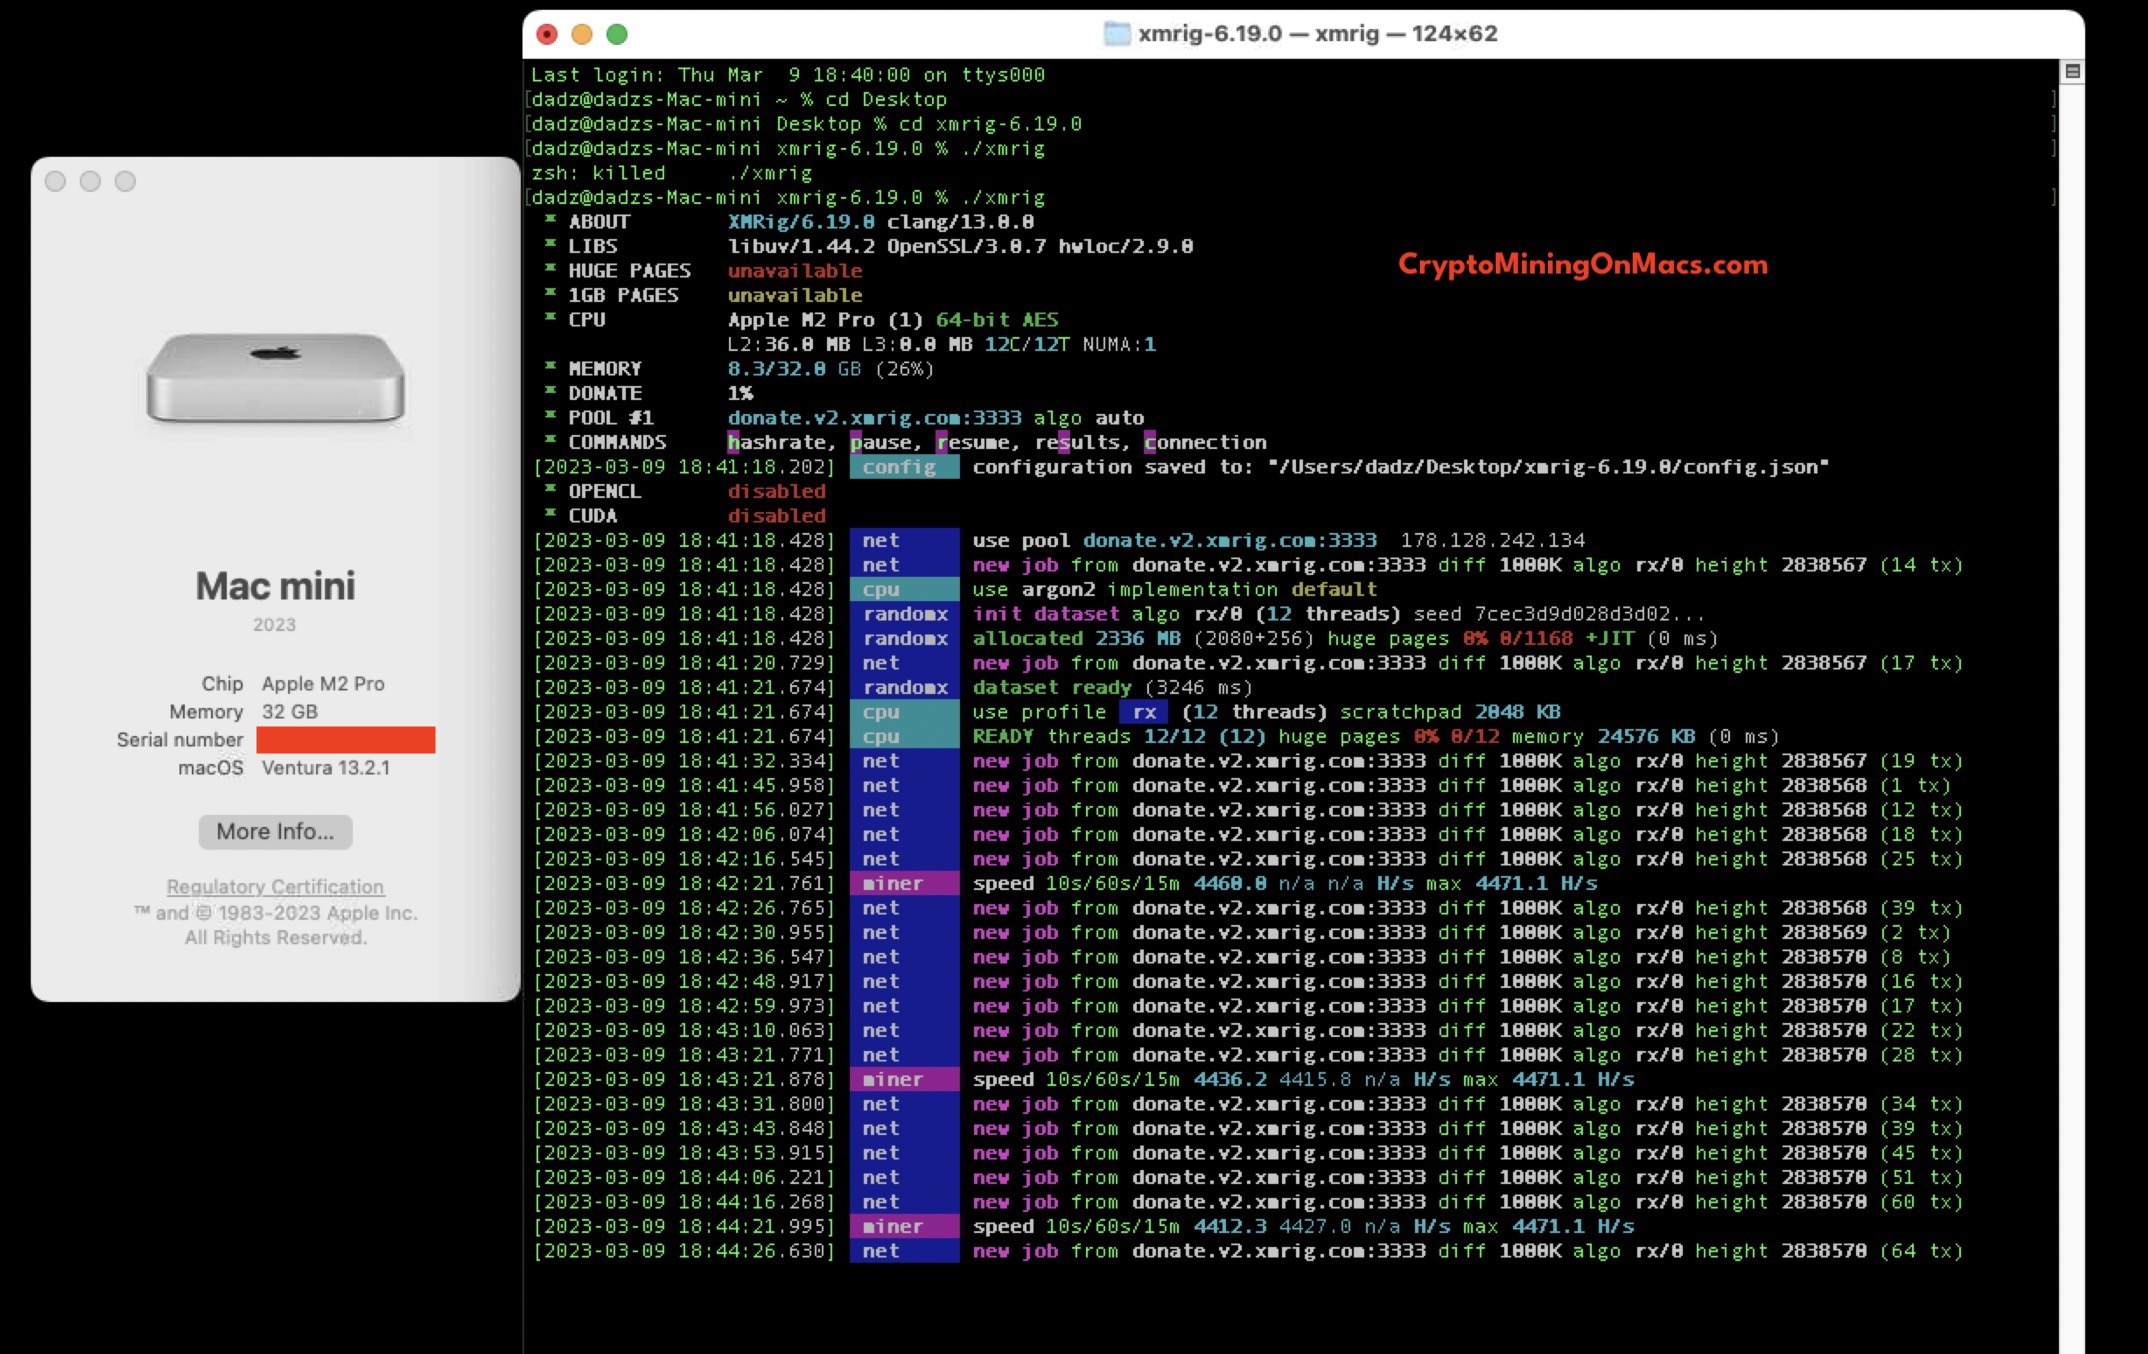
Task: Click the miner tag at 18:43:21.878
Action: 904,1080
